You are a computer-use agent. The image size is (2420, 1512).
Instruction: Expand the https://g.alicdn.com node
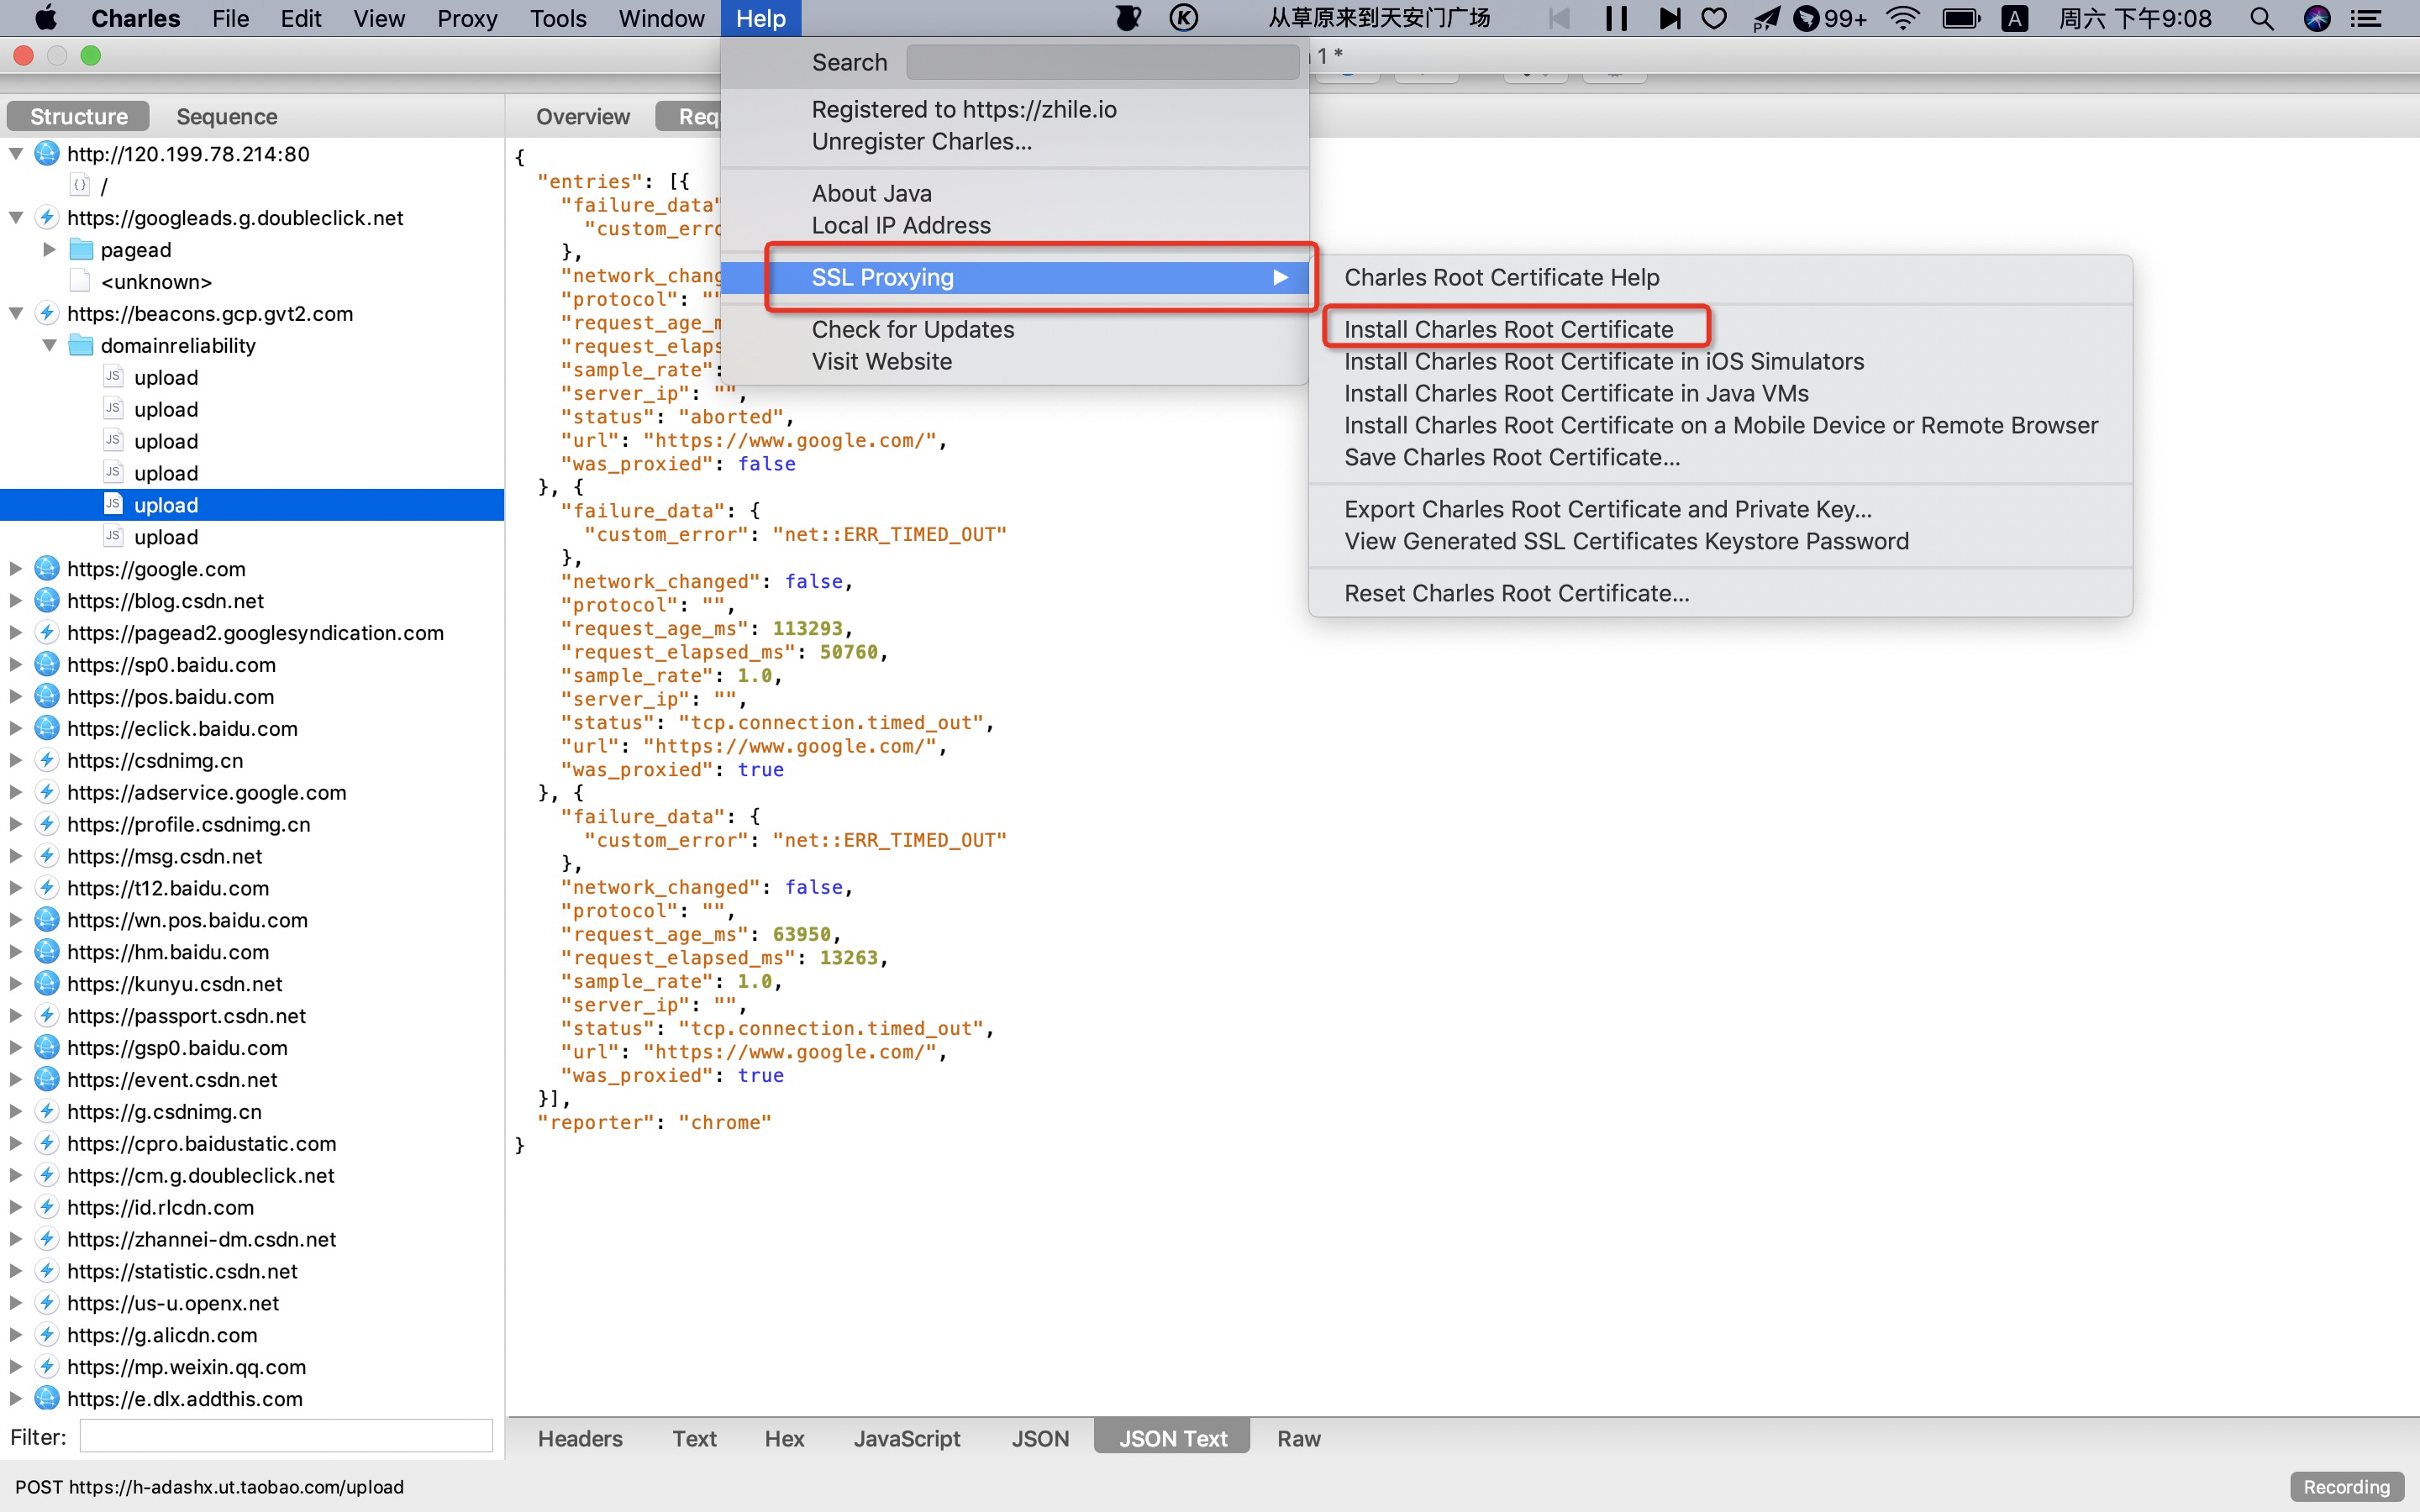point(16,1335)
